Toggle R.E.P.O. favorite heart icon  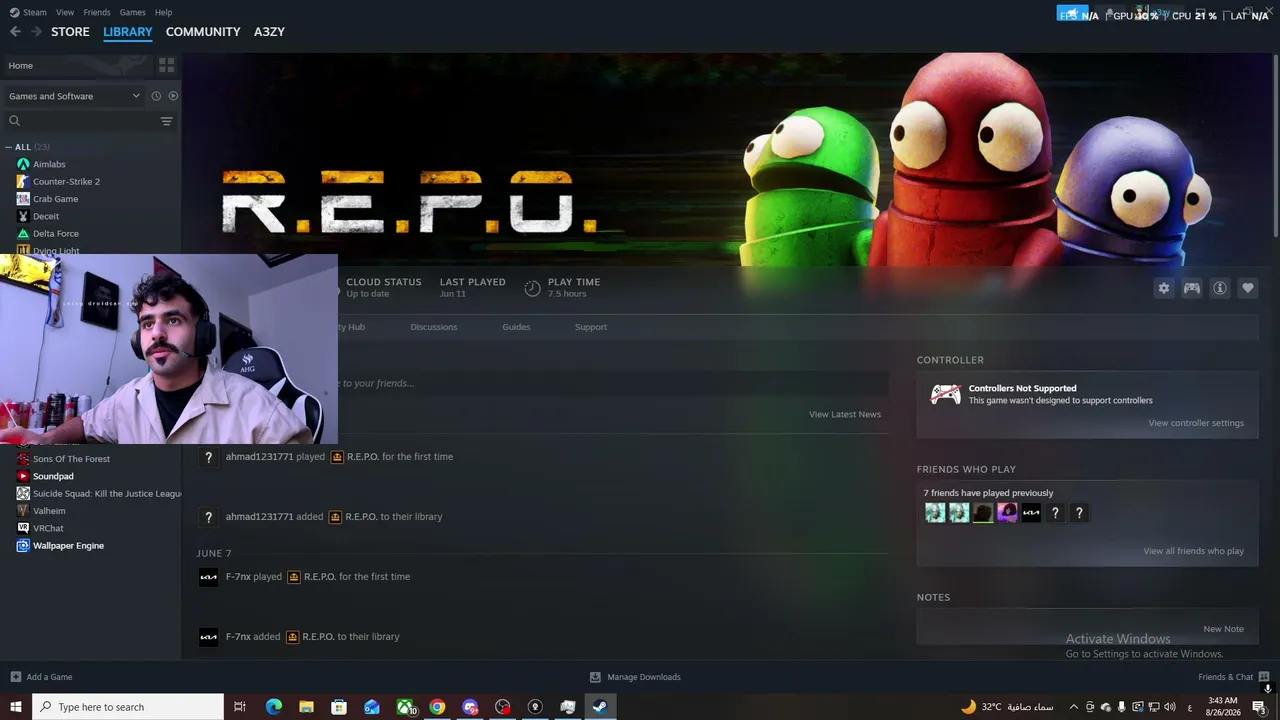click(x=1248, y=288)
